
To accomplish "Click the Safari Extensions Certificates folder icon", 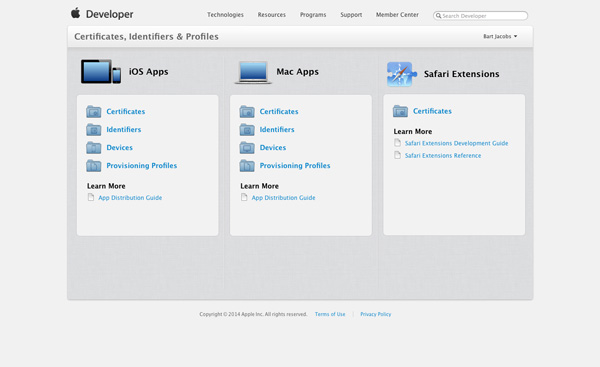I will coord(400,111).
